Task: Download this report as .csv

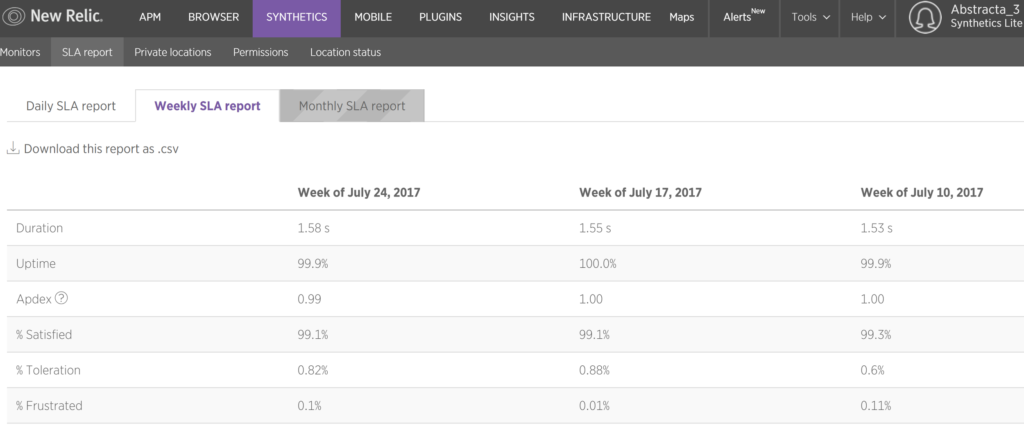Action: [x=101, y=149]
